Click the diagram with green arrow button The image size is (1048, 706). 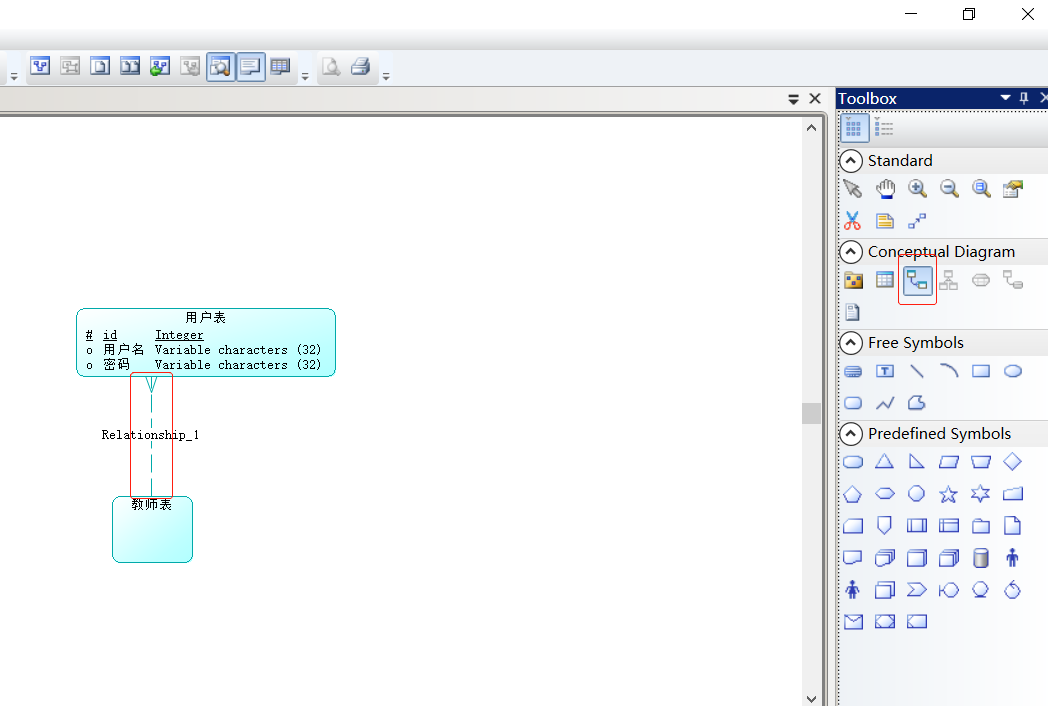[160, 66]
